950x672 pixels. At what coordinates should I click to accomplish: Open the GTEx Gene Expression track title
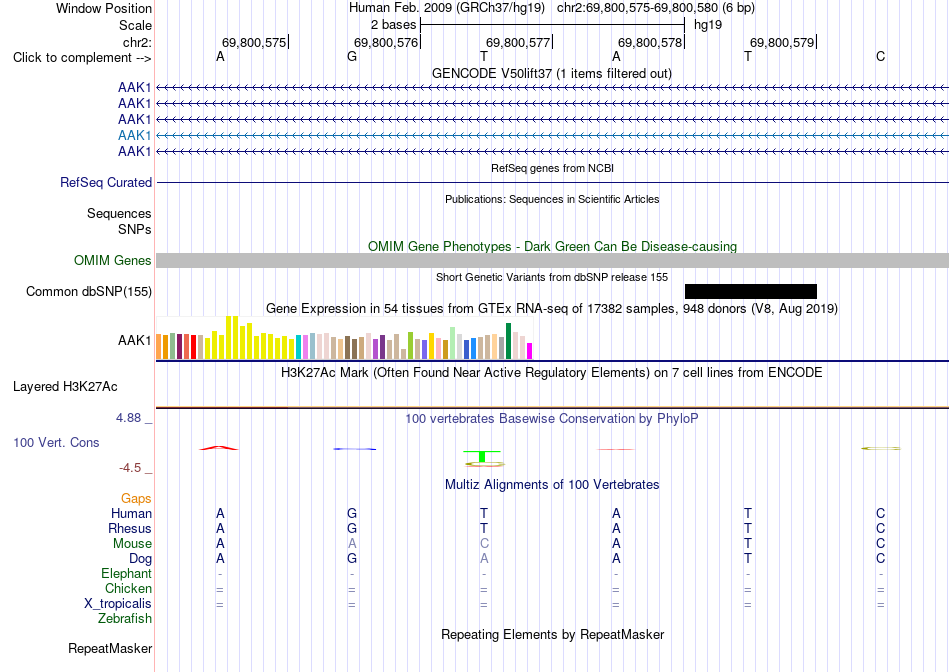(552, 308)
